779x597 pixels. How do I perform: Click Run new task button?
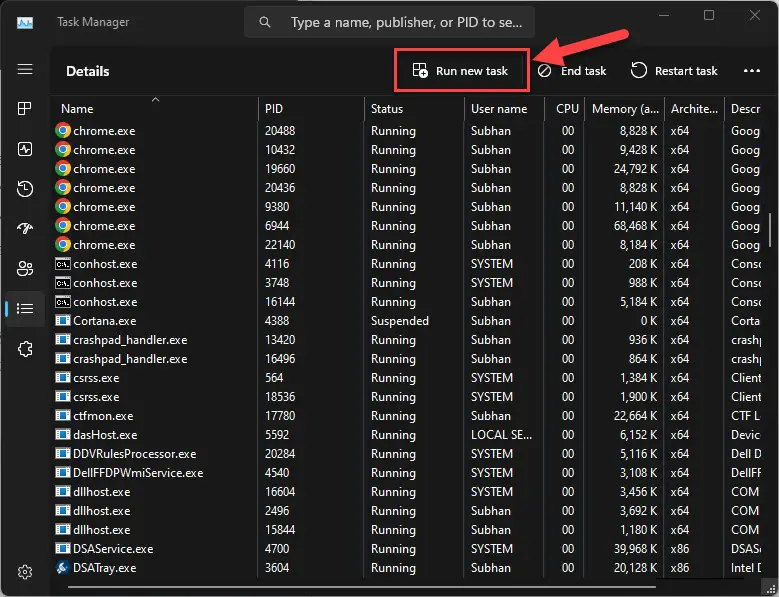click(461, 71)
